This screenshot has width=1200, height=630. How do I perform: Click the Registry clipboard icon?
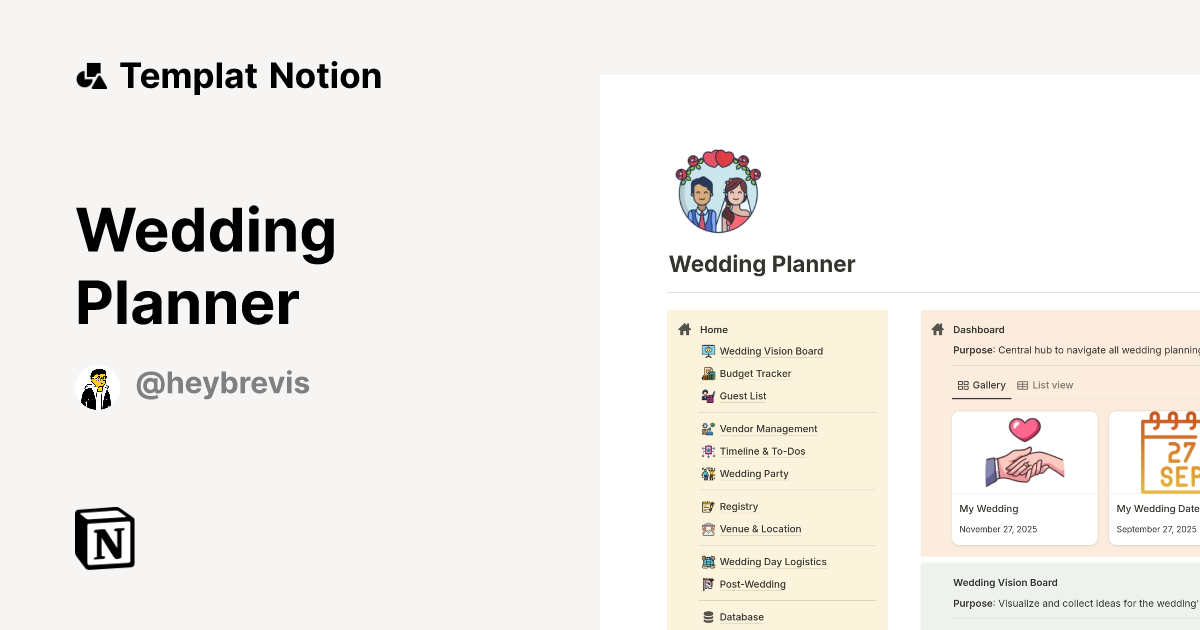coord(709,506)
